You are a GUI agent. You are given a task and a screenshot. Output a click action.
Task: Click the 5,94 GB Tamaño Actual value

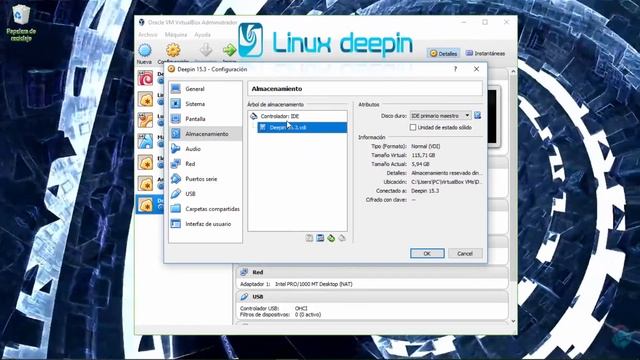[x=420, y=164]
